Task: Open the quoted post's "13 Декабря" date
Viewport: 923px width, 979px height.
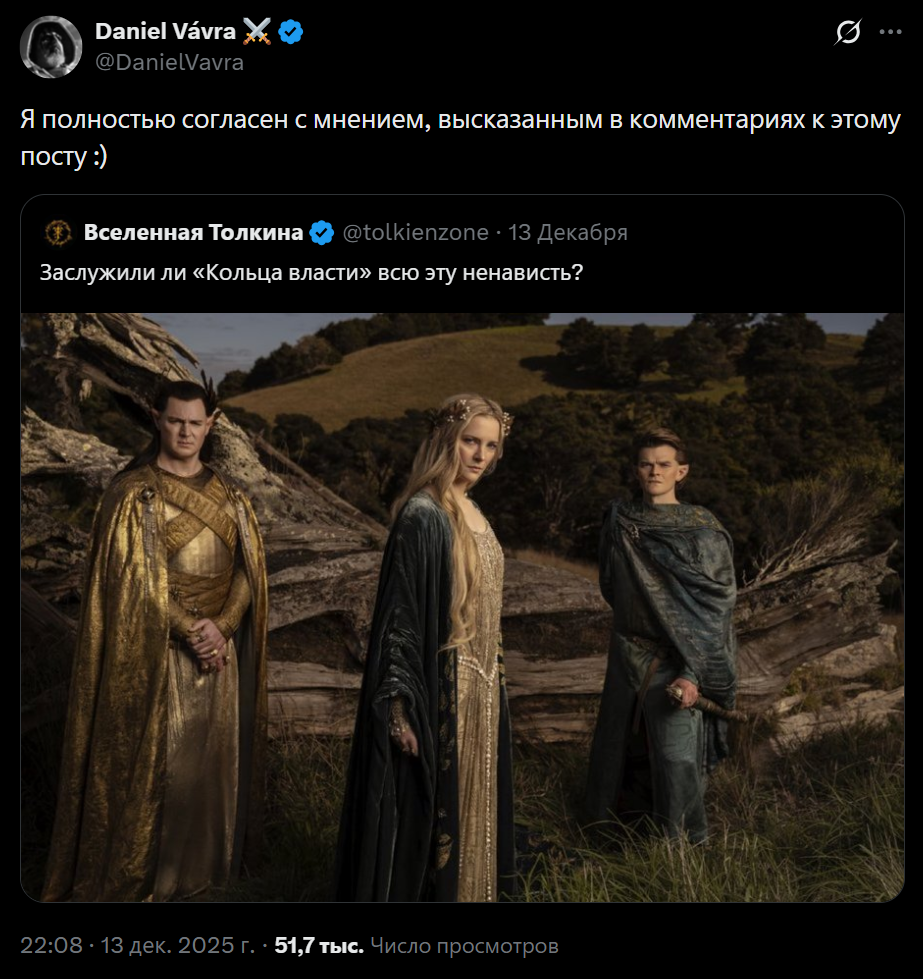Action: [x=568, y=233]
